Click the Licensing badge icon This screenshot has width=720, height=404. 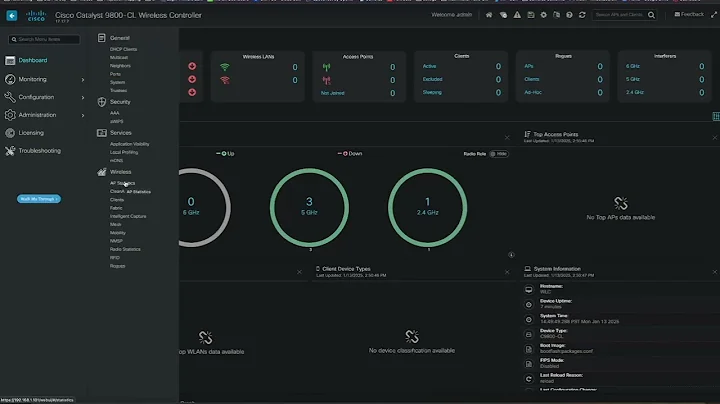[10, 133]
